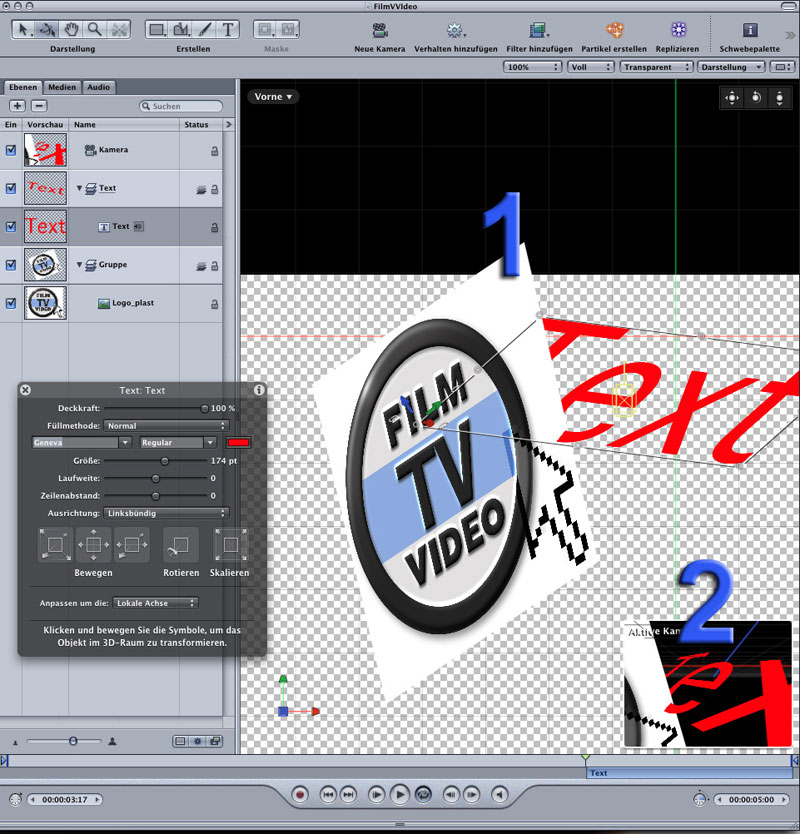
Task: Uncheck the Kamera layer checkbox
Action: (11, 150)
